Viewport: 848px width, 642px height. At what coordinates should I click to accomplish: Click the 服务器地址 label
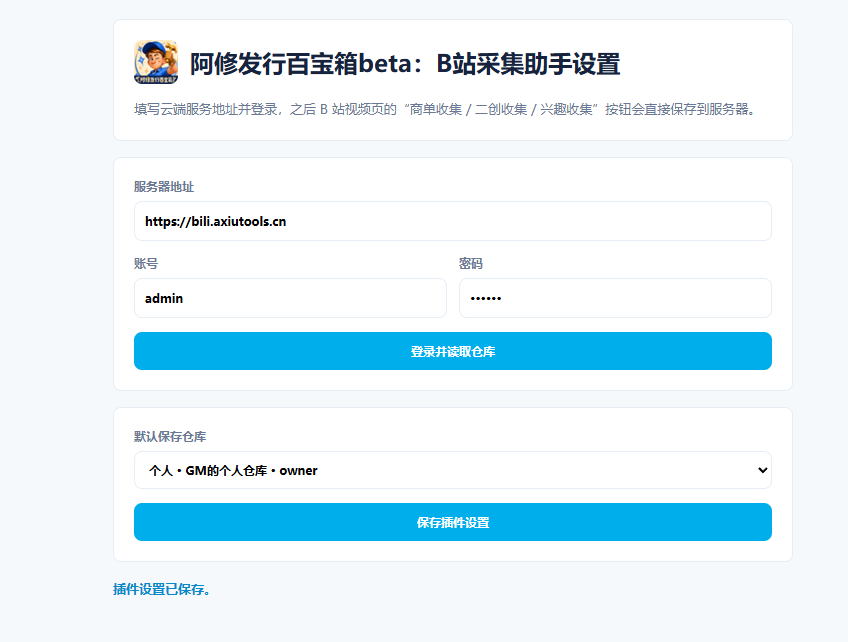tap(164, 187)
